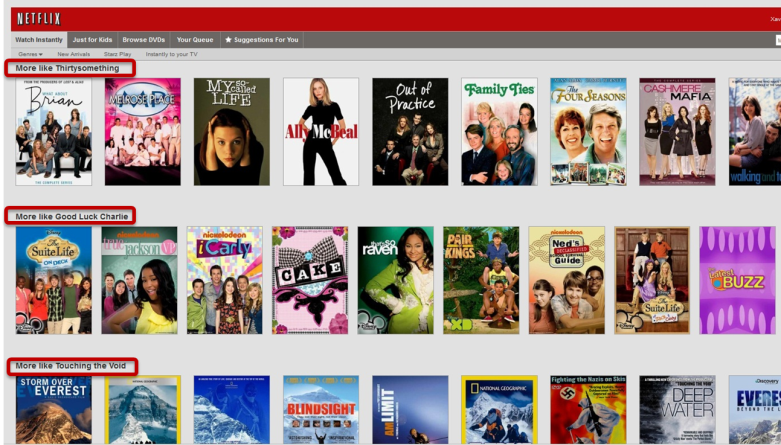The image size is (781, 445).
Task: Select The Four Seasons poster
Action: click(x=588, y=132)
